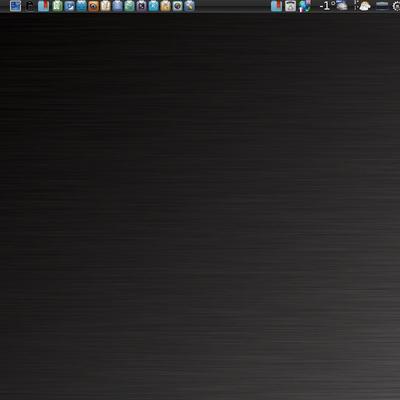Click the -1° temperature readout
Screen dimensions: 400x400
(327, 6)
